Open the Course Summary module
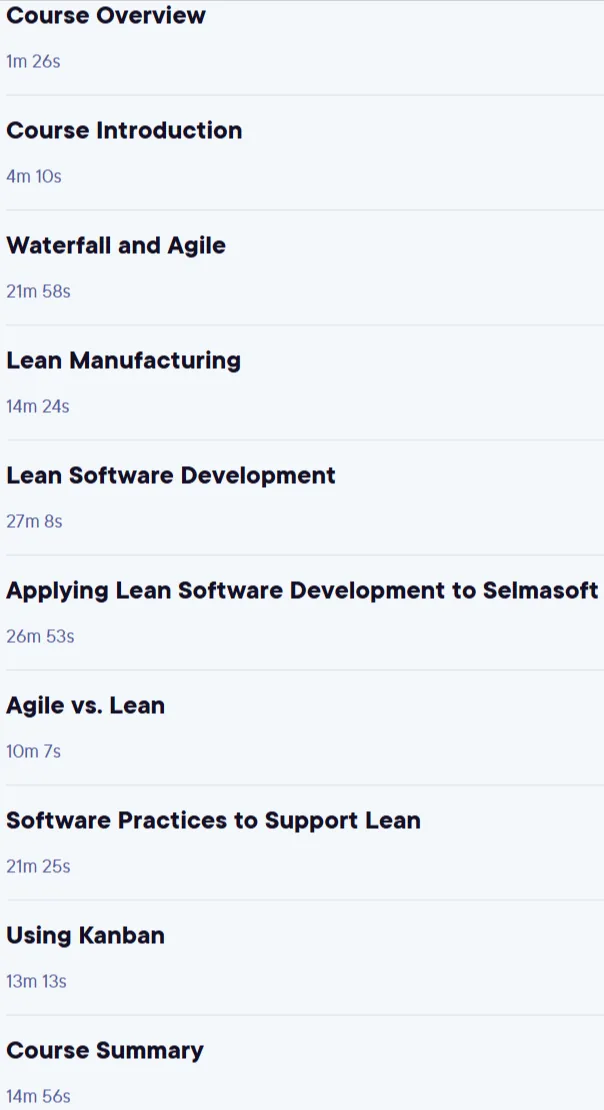The image size is (604, 1110). pyautogui.click(x=105, y=1051)
